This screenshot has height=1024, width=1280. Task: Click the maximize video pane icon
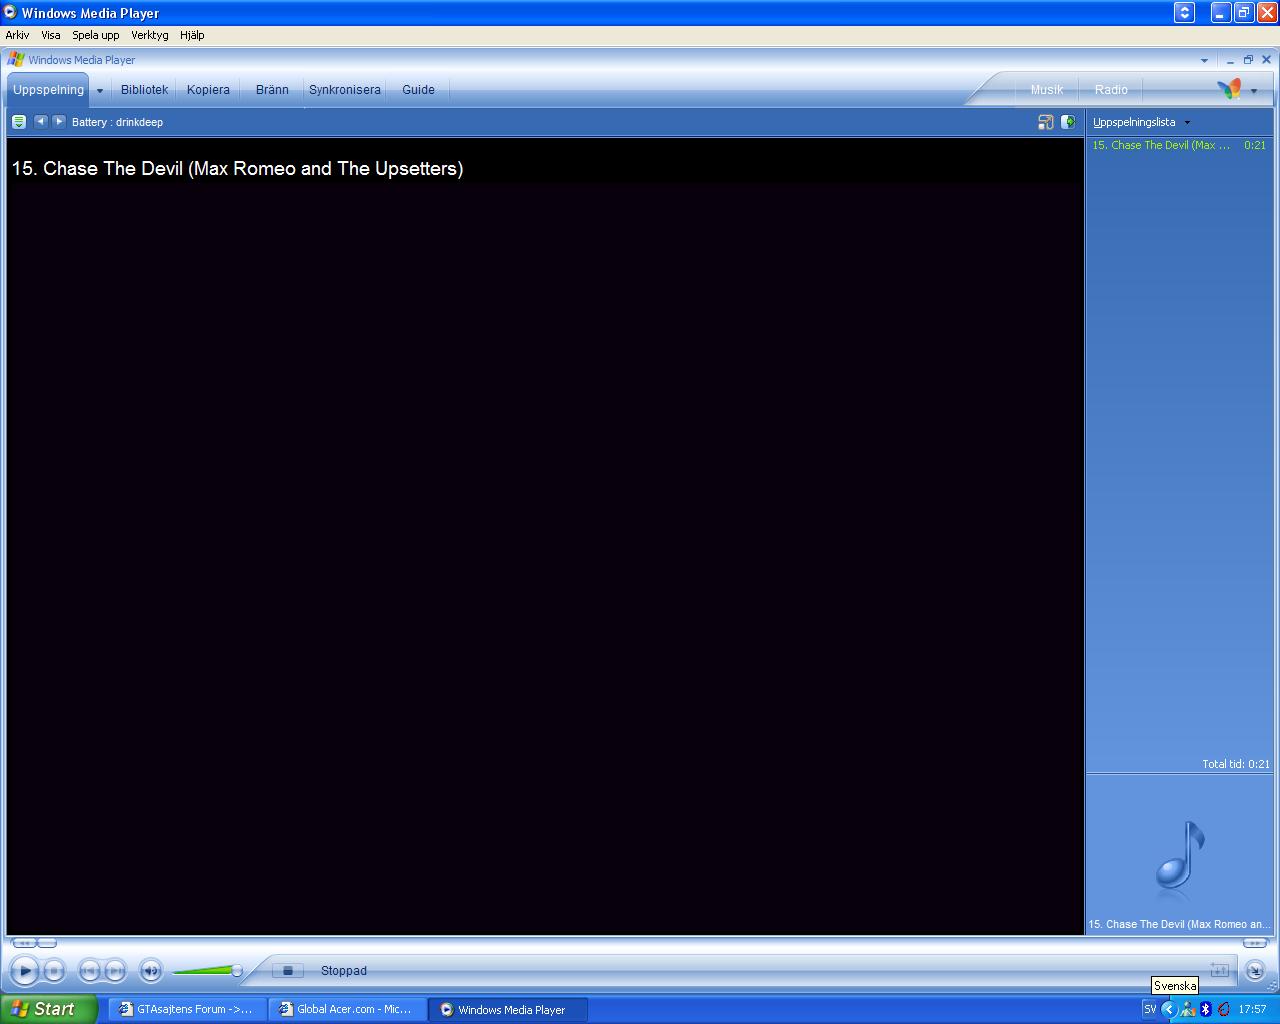1045,122
